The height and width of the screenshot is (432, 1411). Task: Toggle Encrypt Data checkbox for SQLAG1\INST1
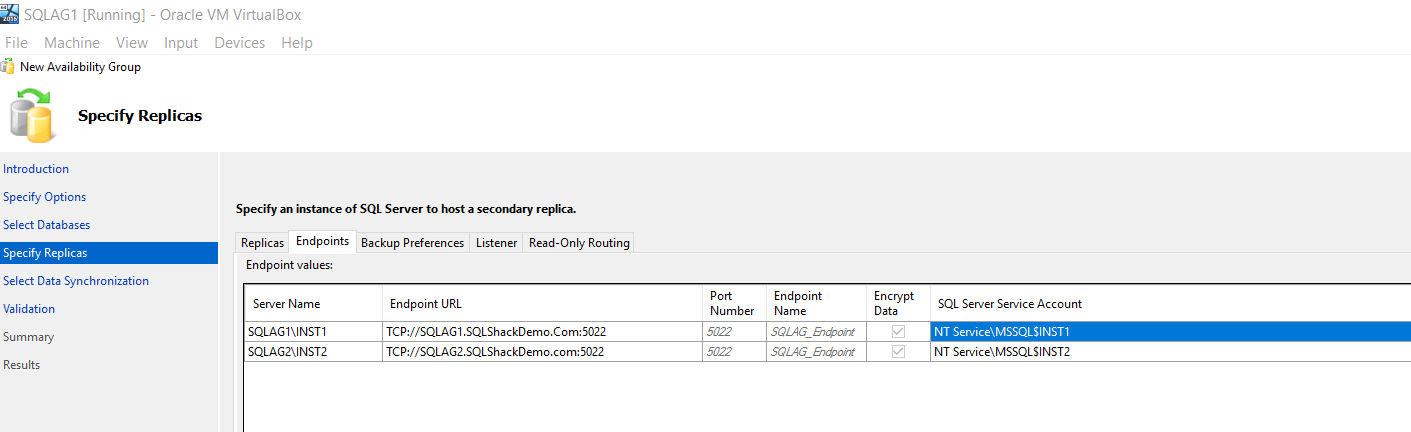click(898, 331)
